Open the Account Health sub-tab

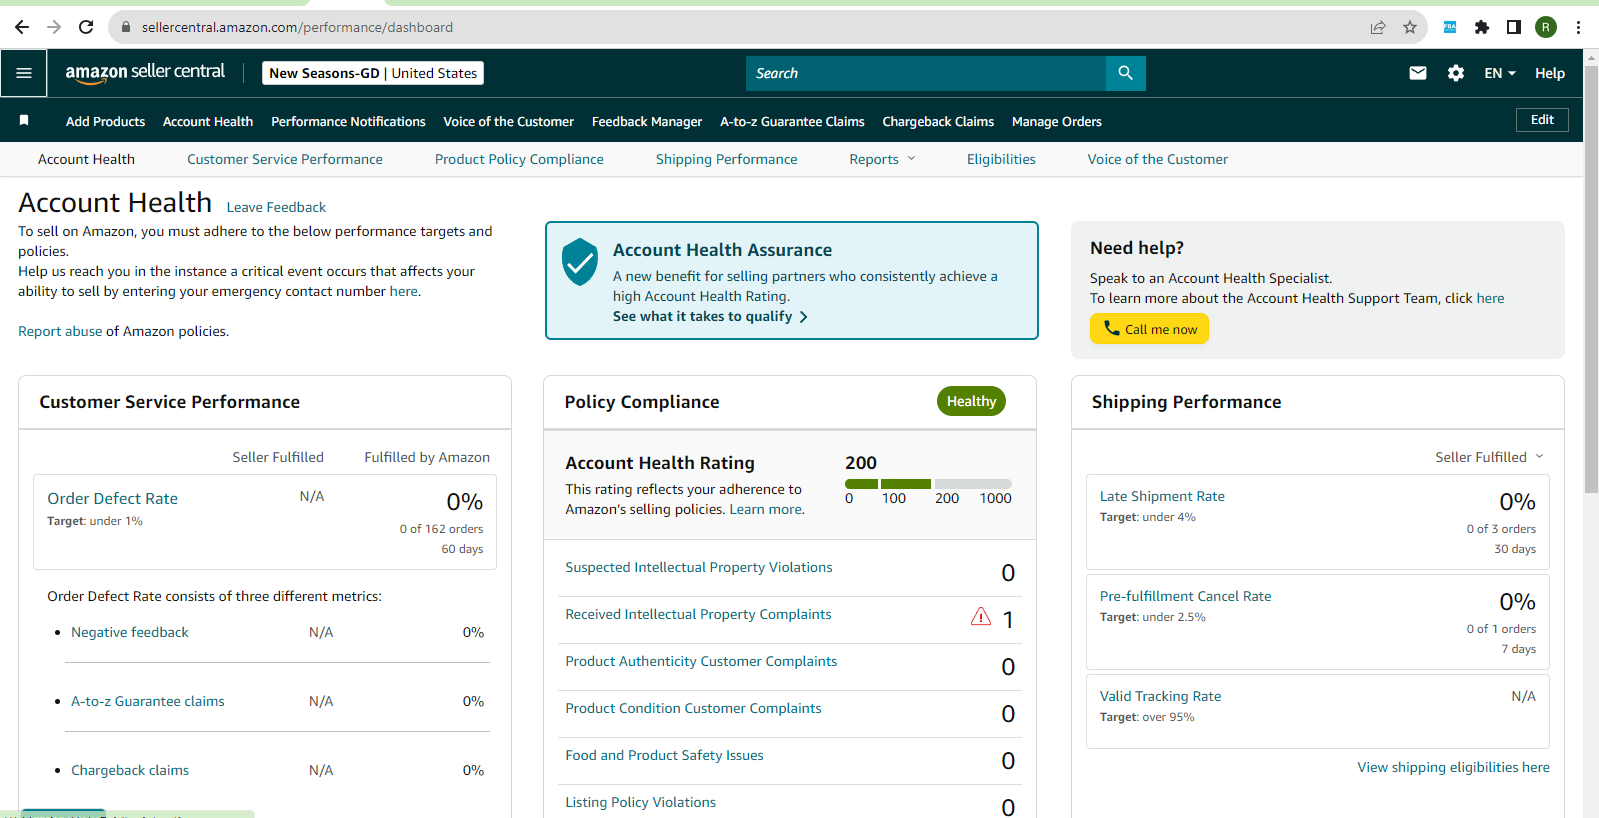point(86,159)
